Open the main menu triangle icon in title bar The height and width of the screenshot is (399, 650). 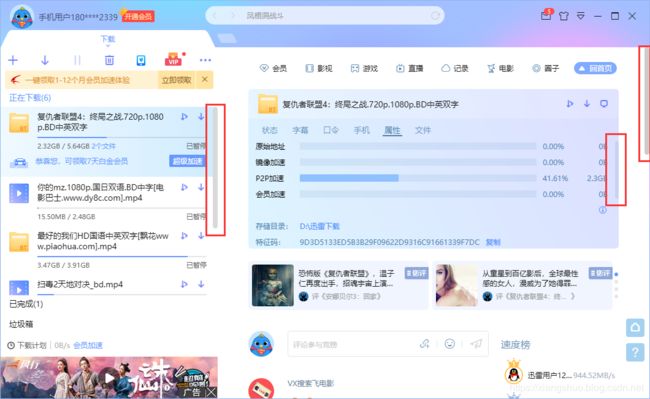coord(581,16)
